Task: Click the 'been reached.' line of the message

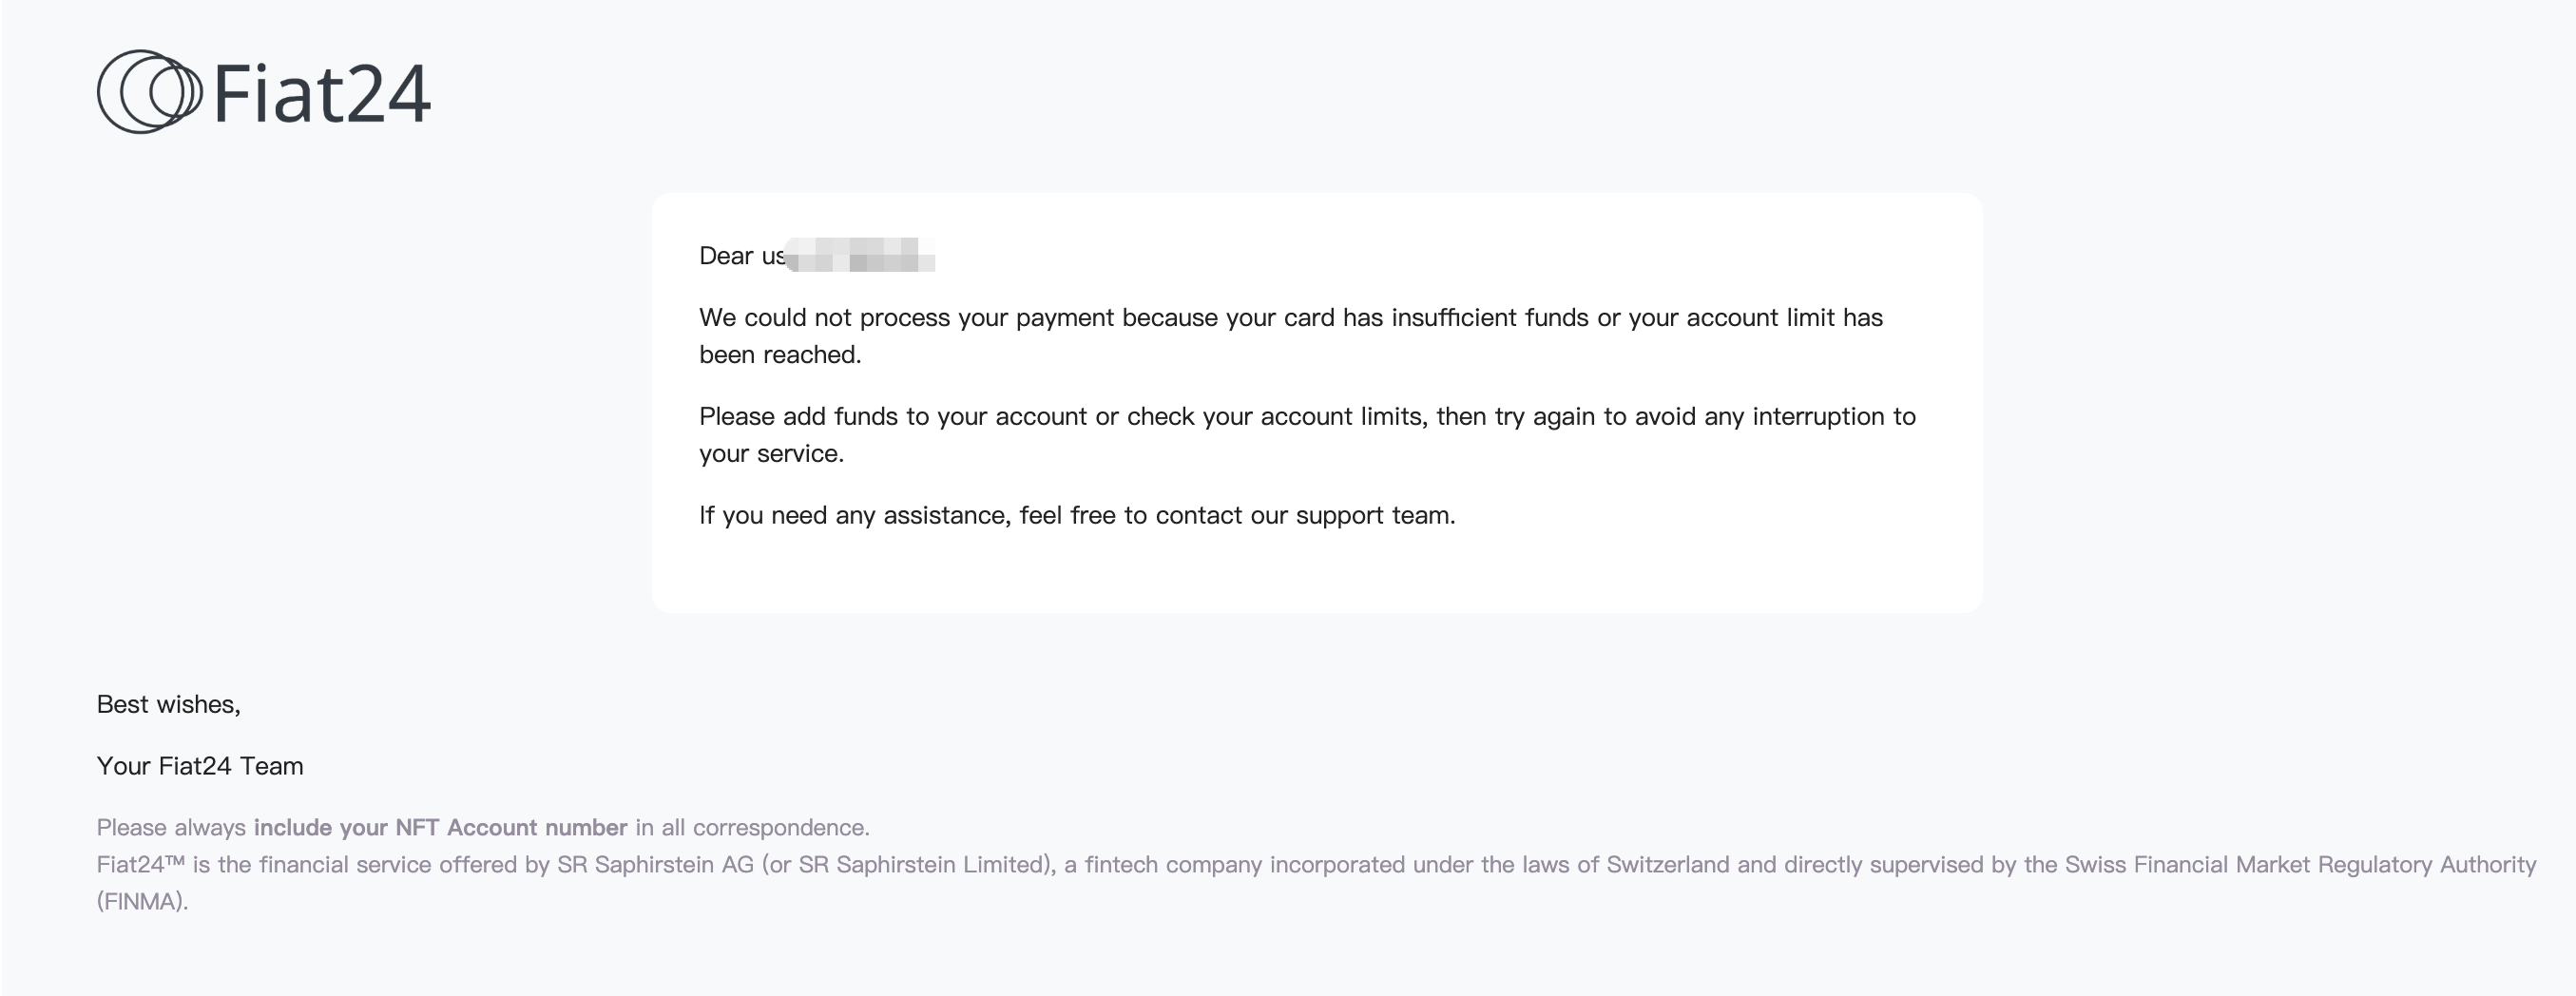Action: click(780, 355)
